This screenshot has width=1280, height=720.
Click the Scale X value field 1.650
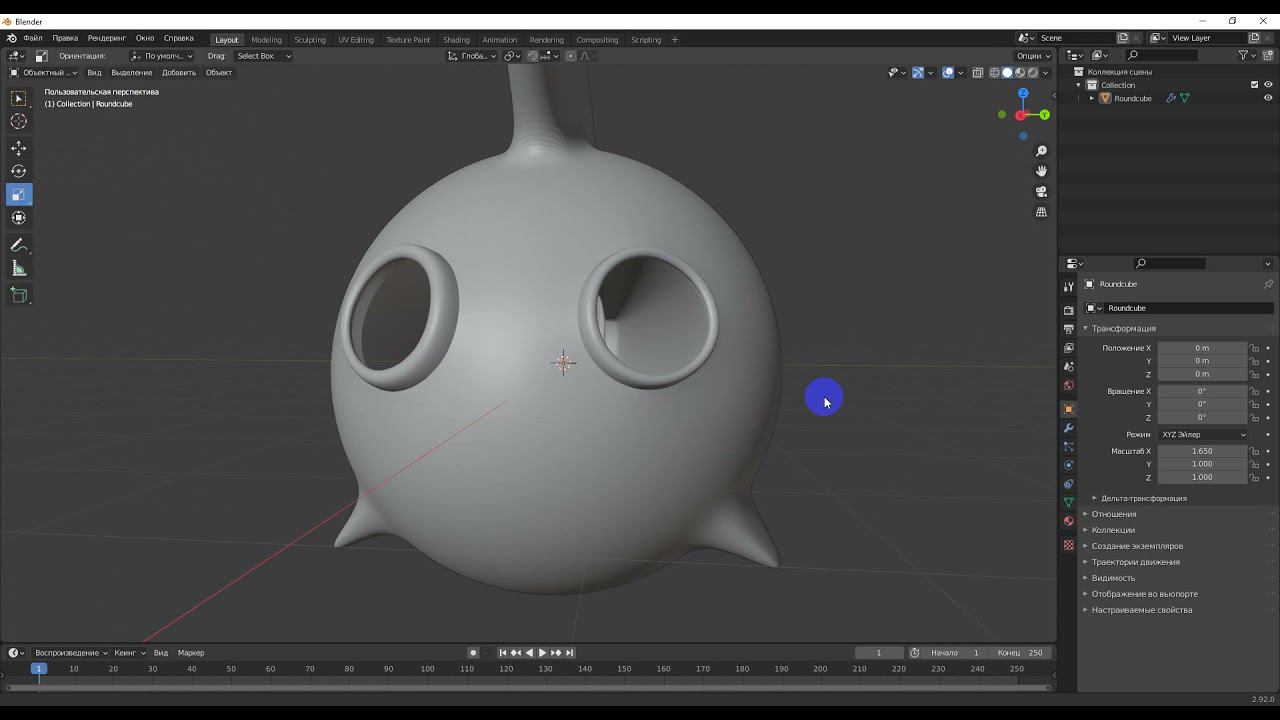pyautogui.click(x=1201, y=451)
